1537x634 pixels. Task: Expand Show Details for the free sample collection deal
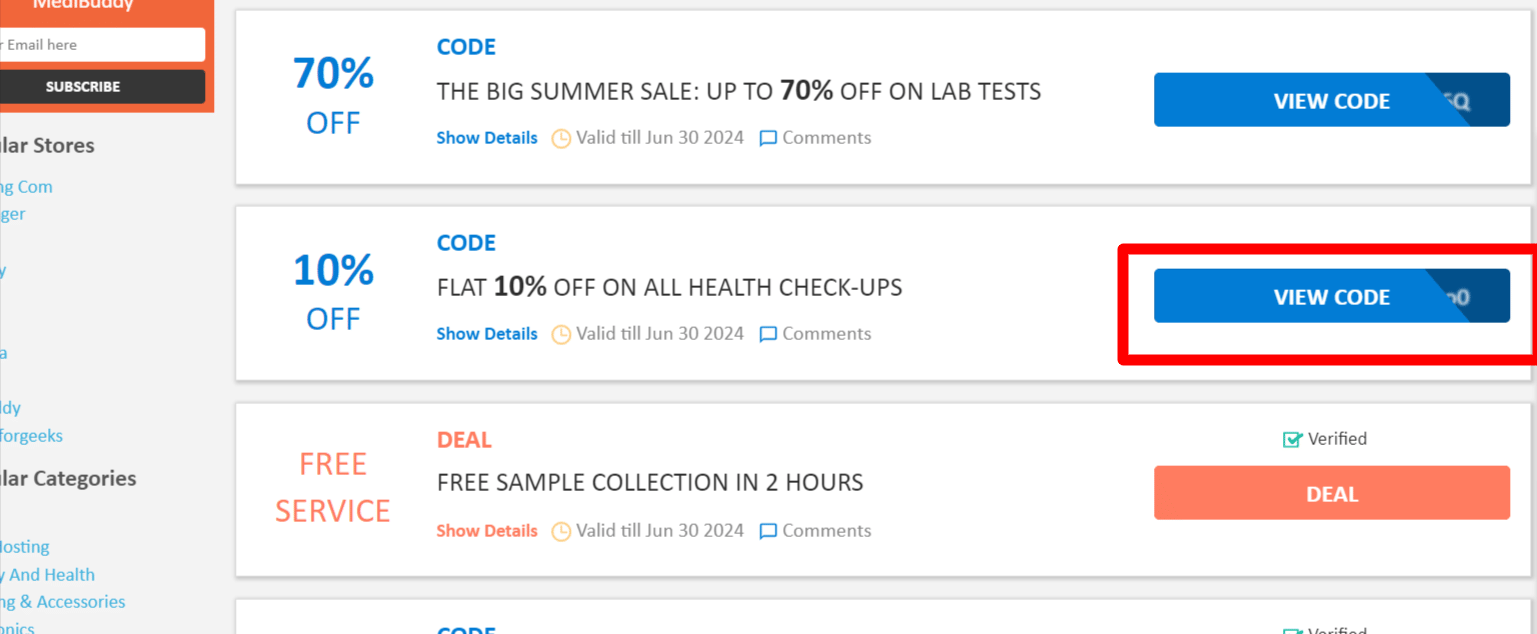point(487,531)
